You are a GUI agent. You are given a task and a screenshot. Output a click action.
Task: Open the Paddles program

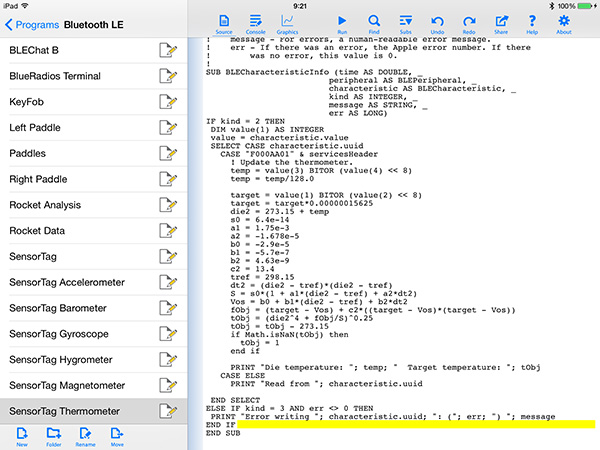tap(94, 153)
